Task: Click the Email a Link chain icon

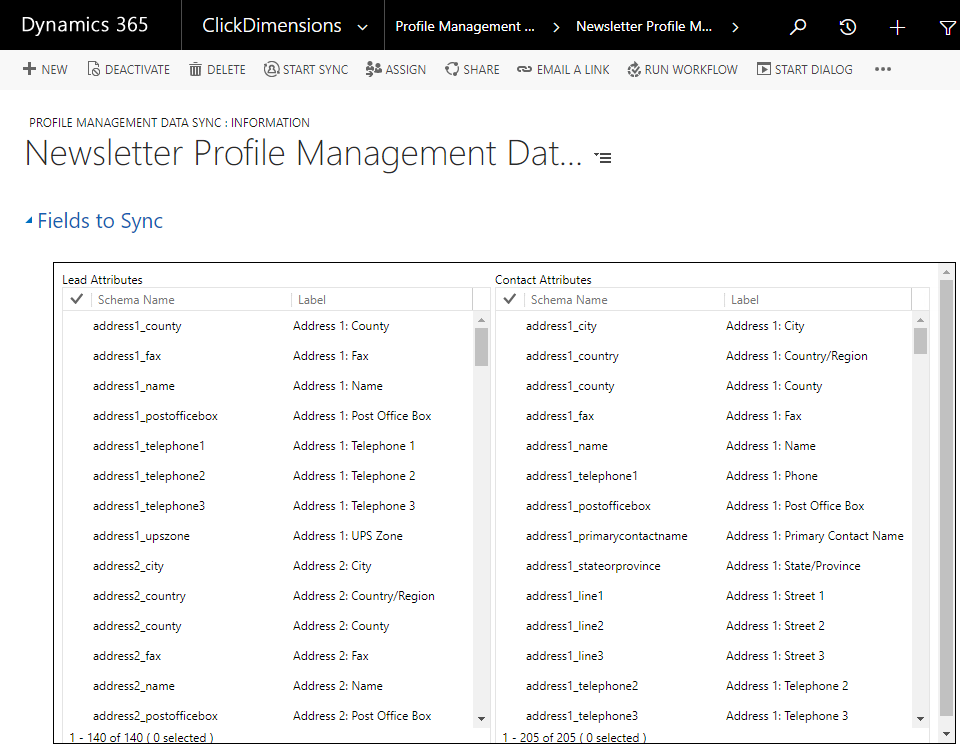Action: coord(524,70)
